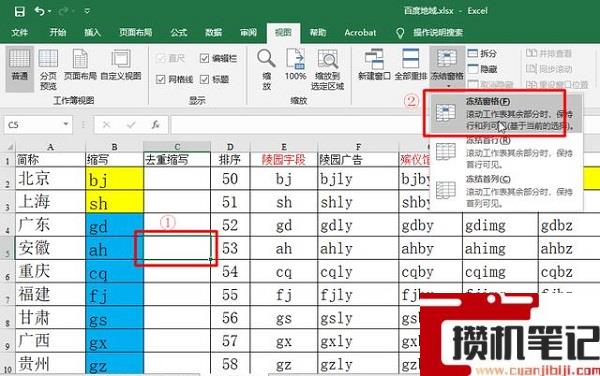Click the formula bar Cancel X icon
The width and height of the screenshot is (600, 376).
click(106, 125)
